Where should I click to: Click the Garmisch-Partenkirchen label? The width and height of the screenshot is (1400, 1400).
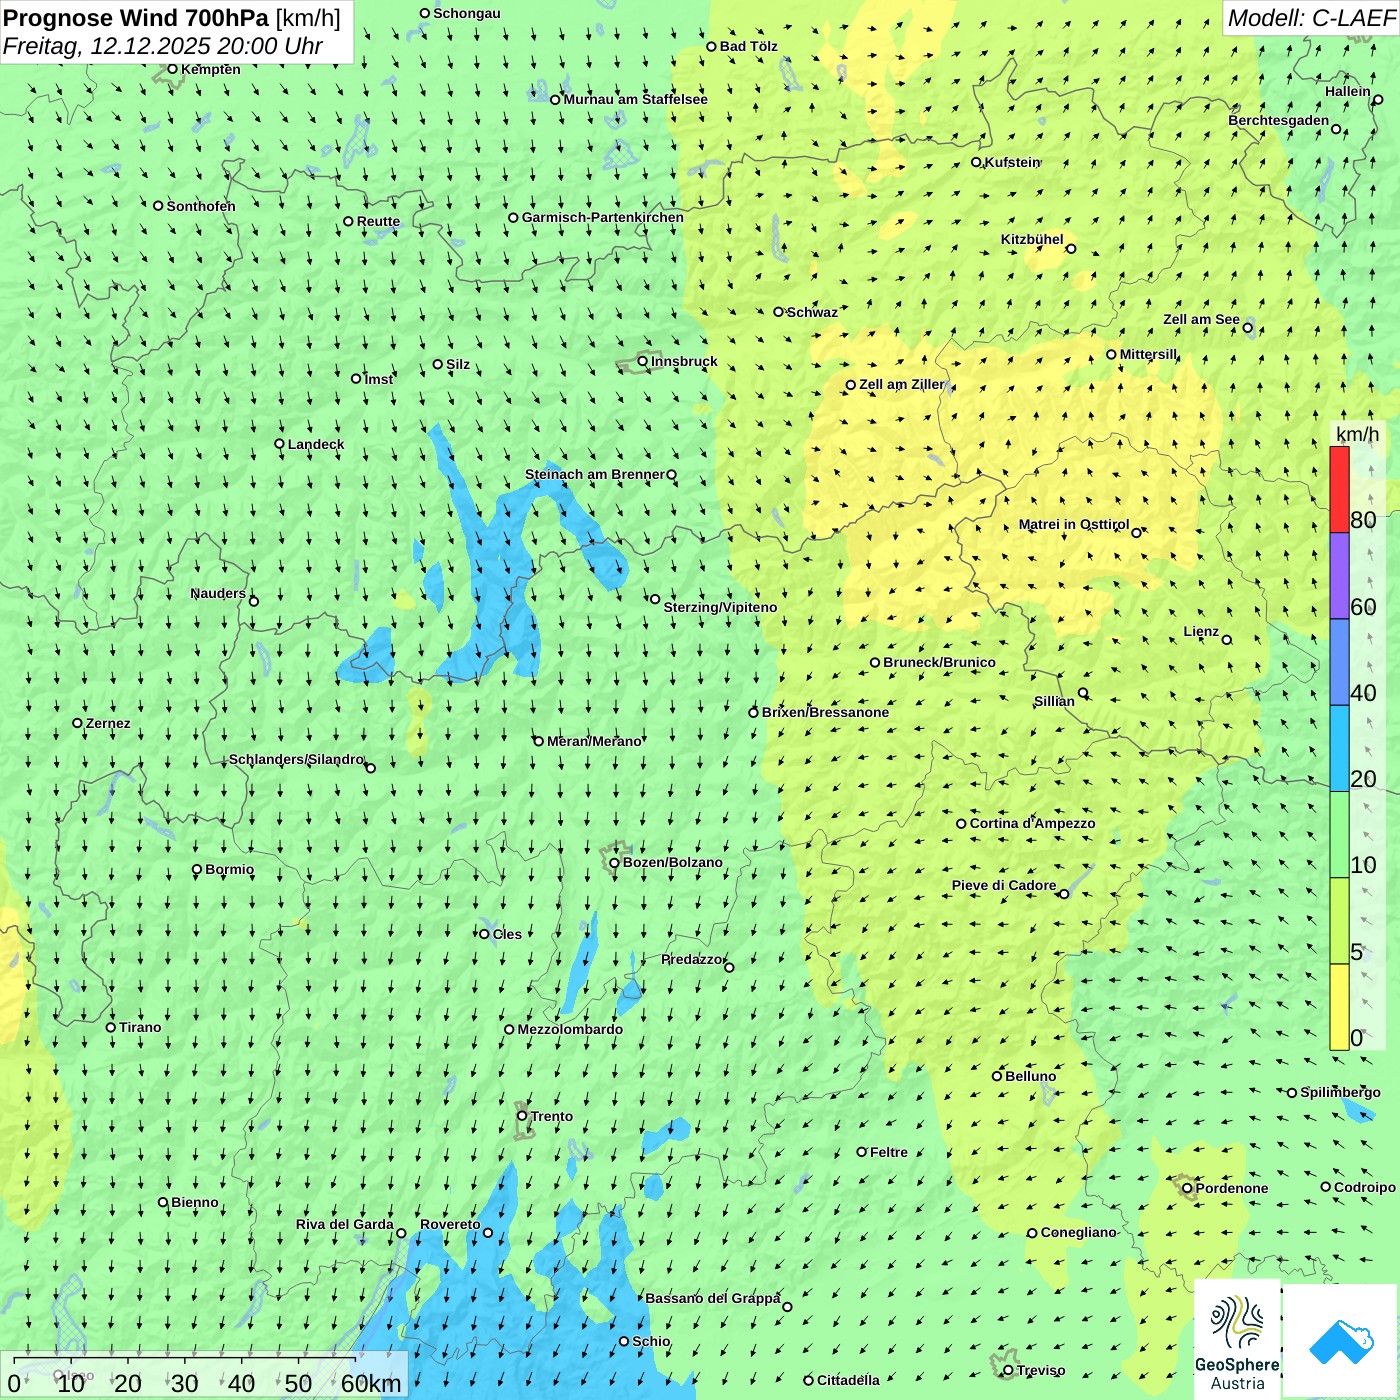[x=602, y=217]
